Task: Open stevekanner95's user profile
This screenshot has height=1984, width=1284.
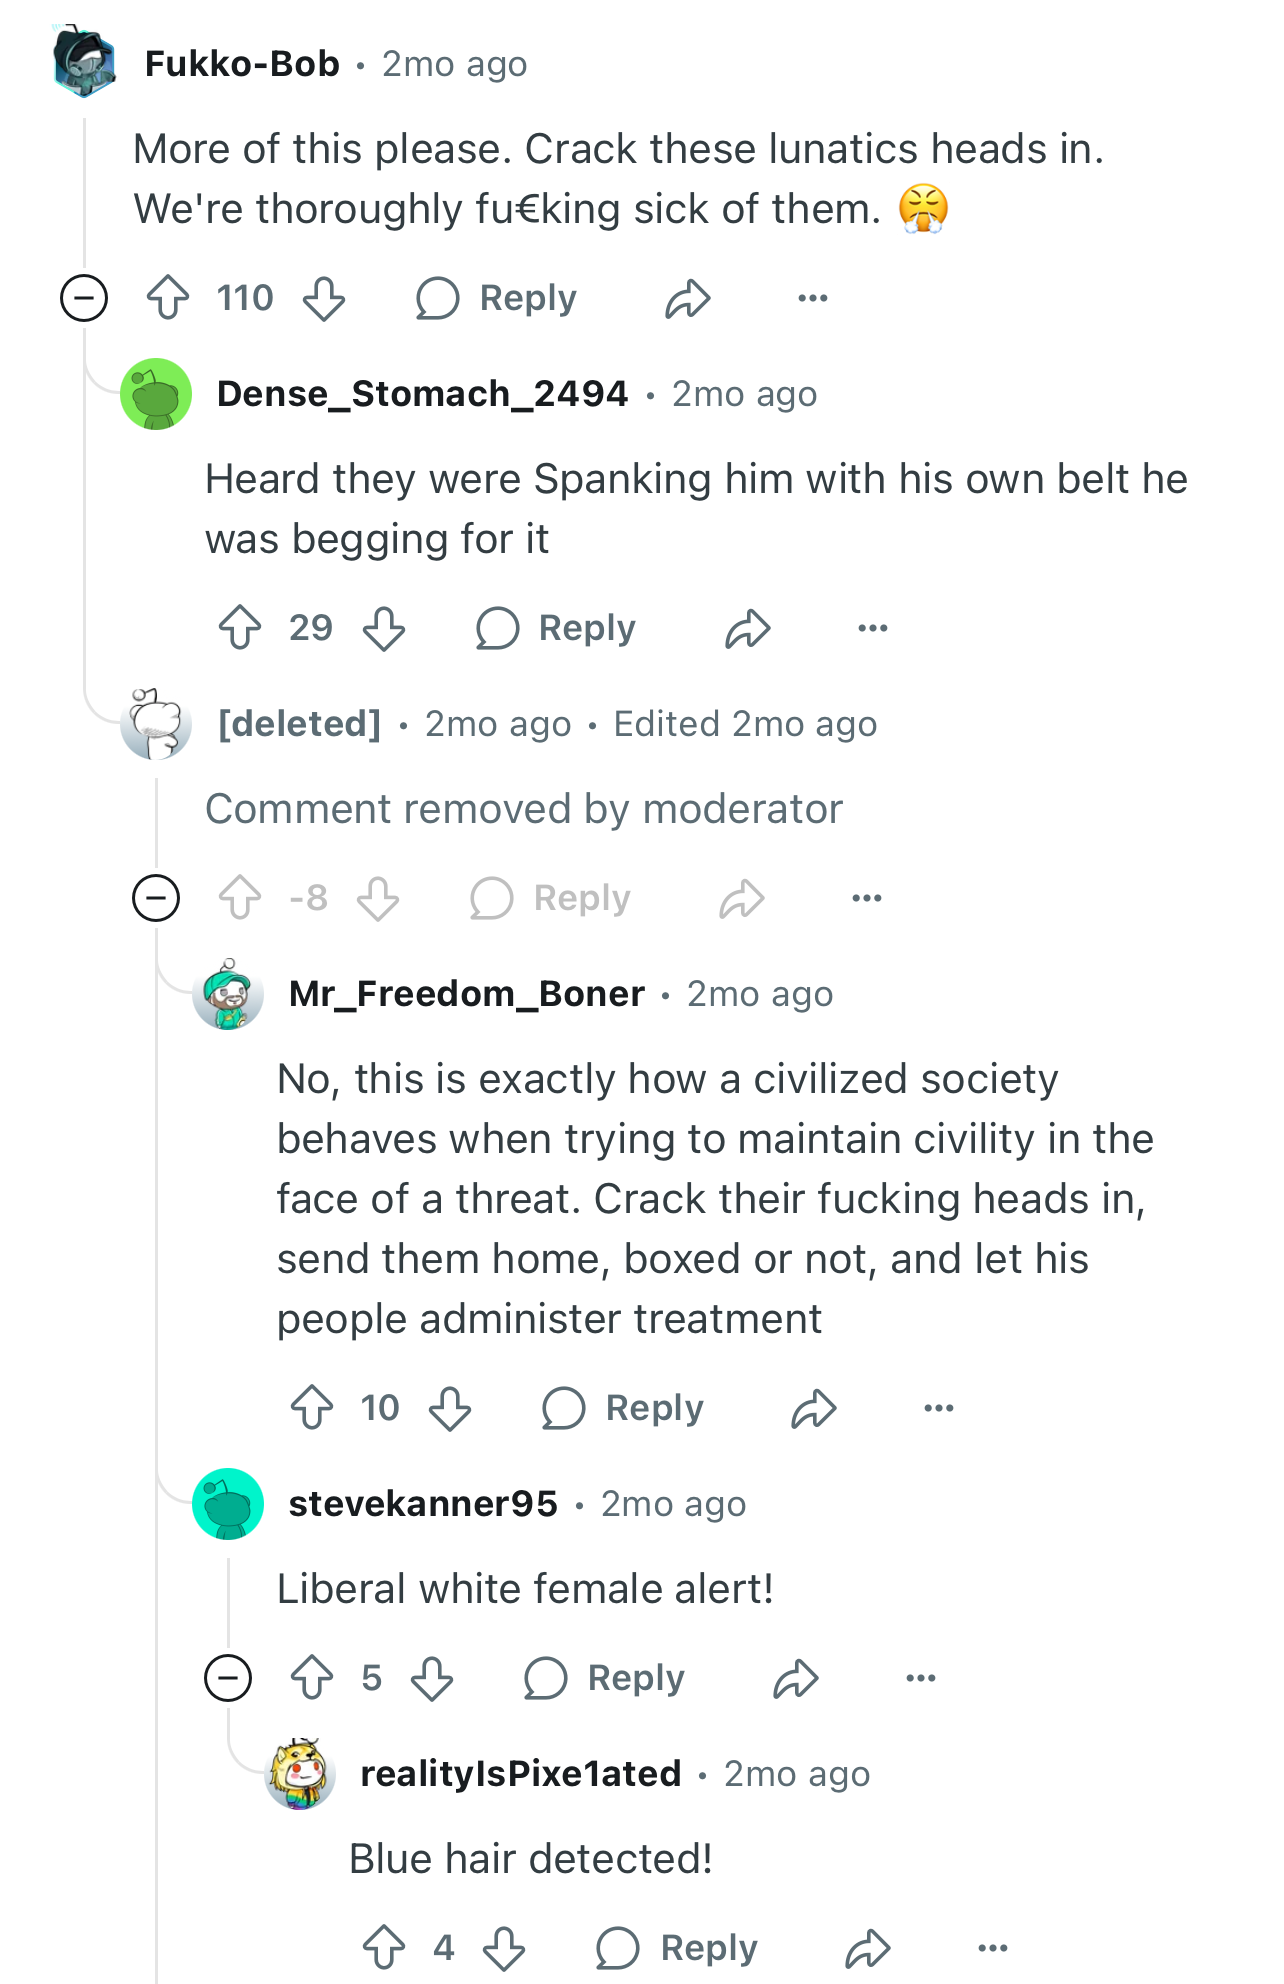Action: click(x=423, y=1504)
